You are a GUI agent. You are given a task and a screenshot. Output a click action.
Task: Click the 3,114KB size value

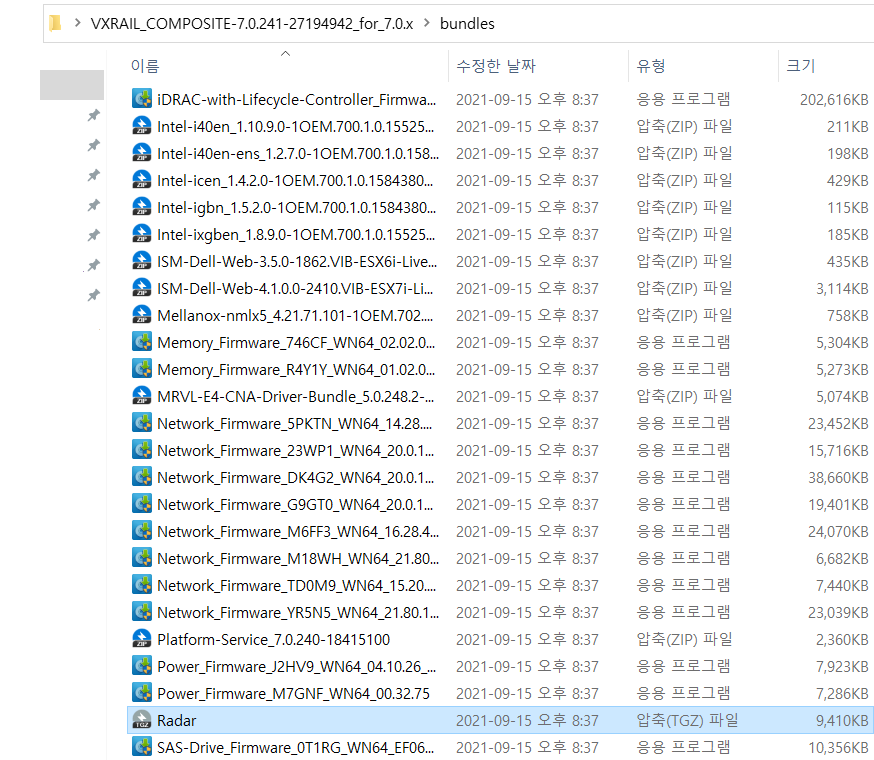[x=842, y=289]
